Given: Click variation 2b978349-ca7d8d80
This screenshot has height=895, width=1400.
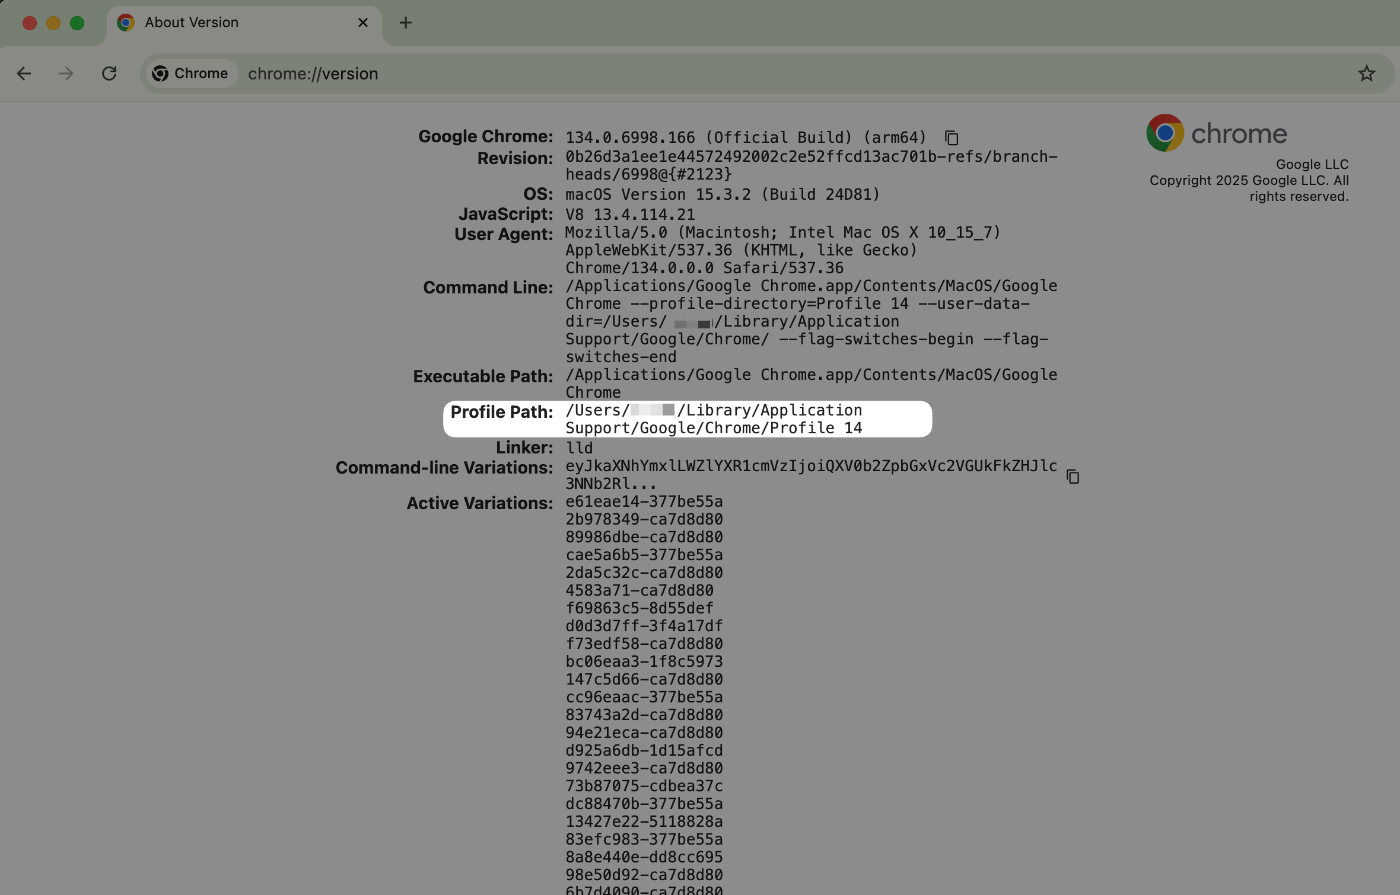Looking at the screenshot, I should click(x=644, y=520).
